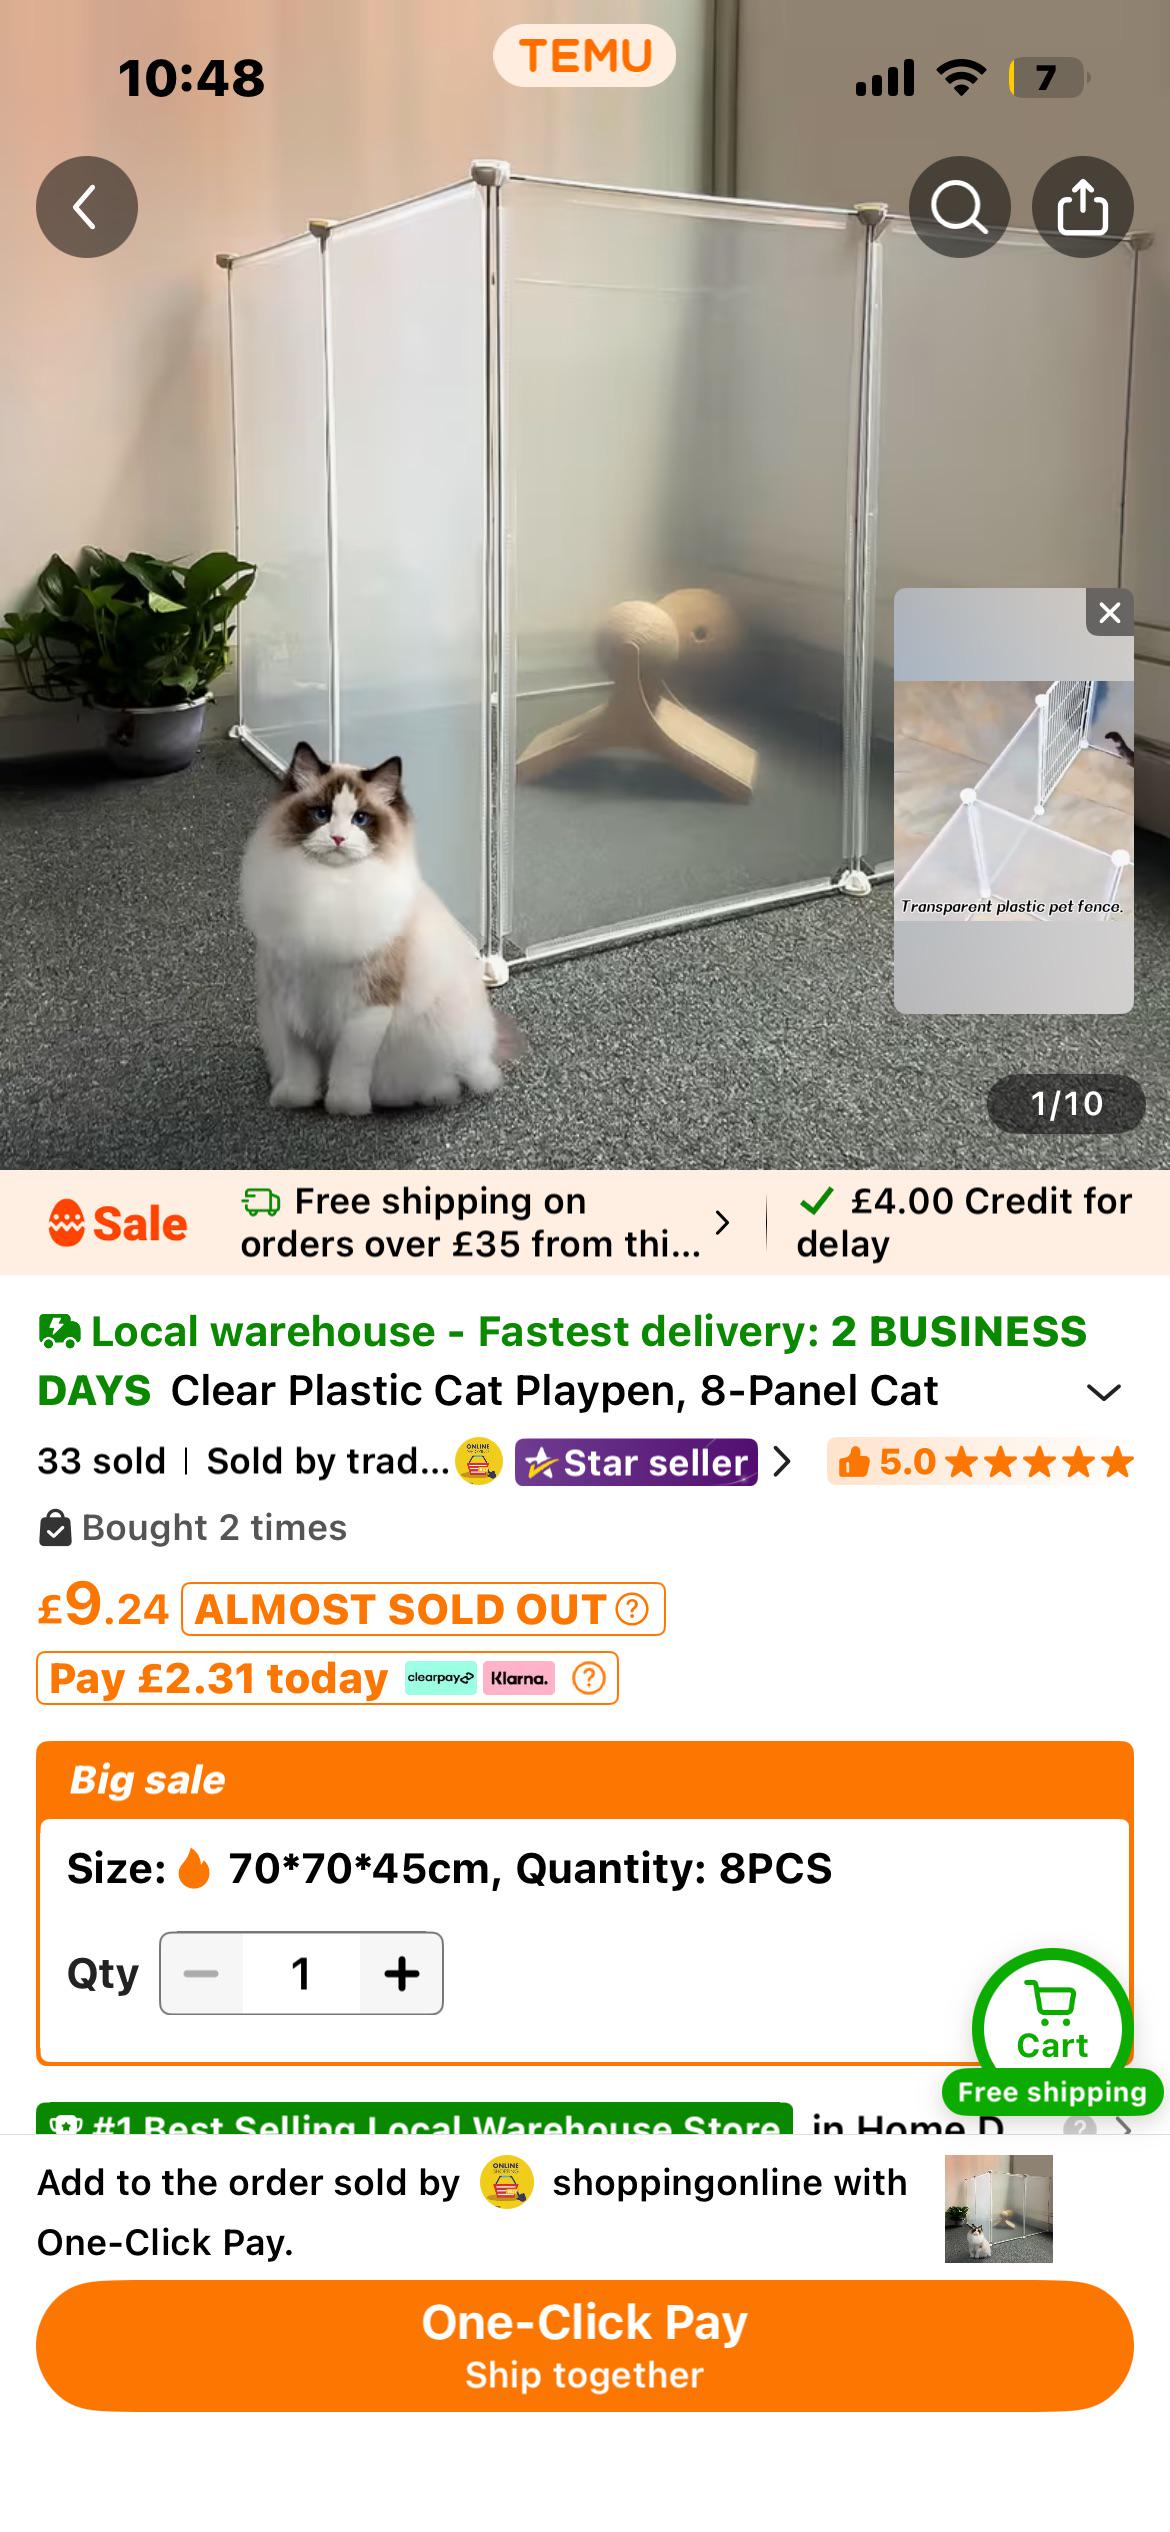Expand the product title chevron
Viewport: 1170px width, 2532px height.
coord(1103,1392)
